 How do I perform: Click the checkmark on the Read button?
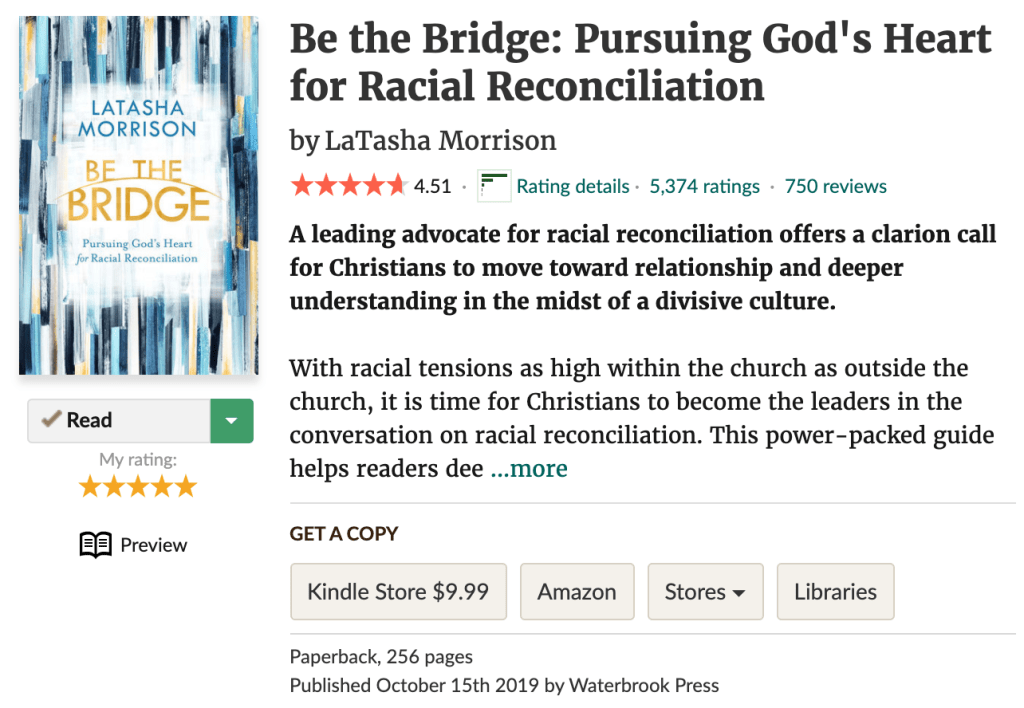click(50, 420)
